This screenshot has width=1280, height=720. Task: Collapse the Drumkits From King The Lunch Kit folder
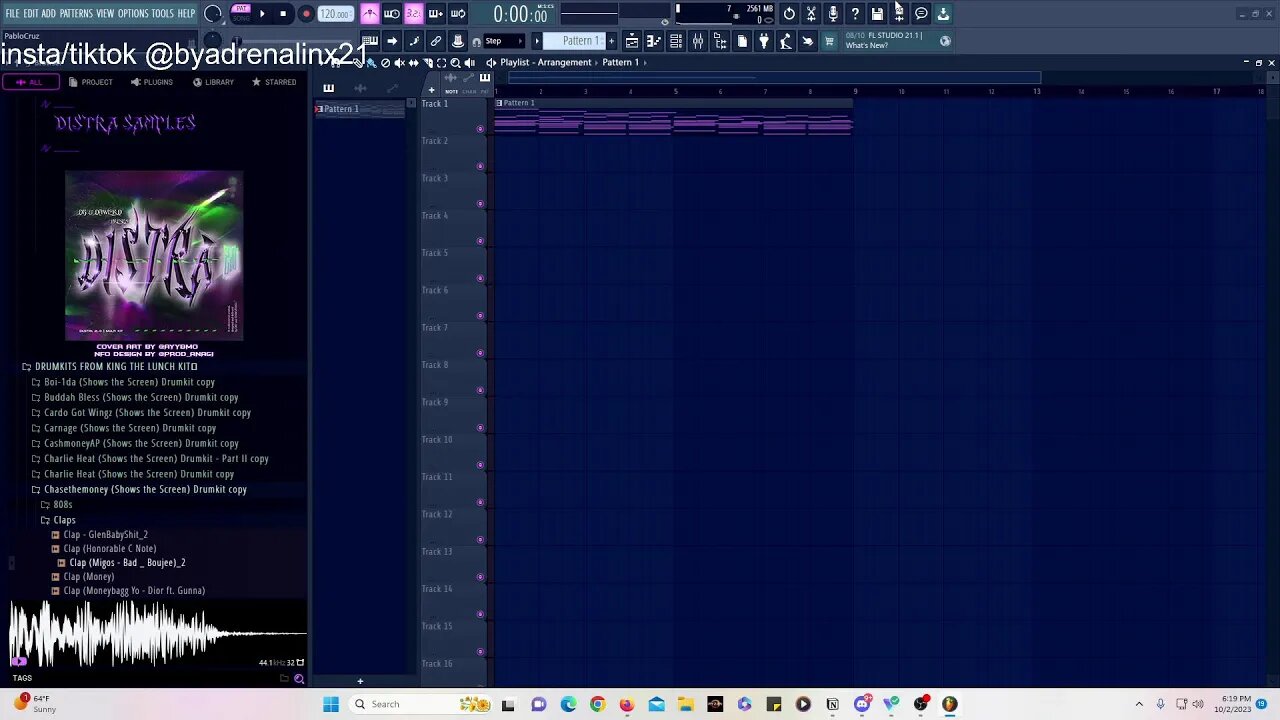[x=110, y=367]
